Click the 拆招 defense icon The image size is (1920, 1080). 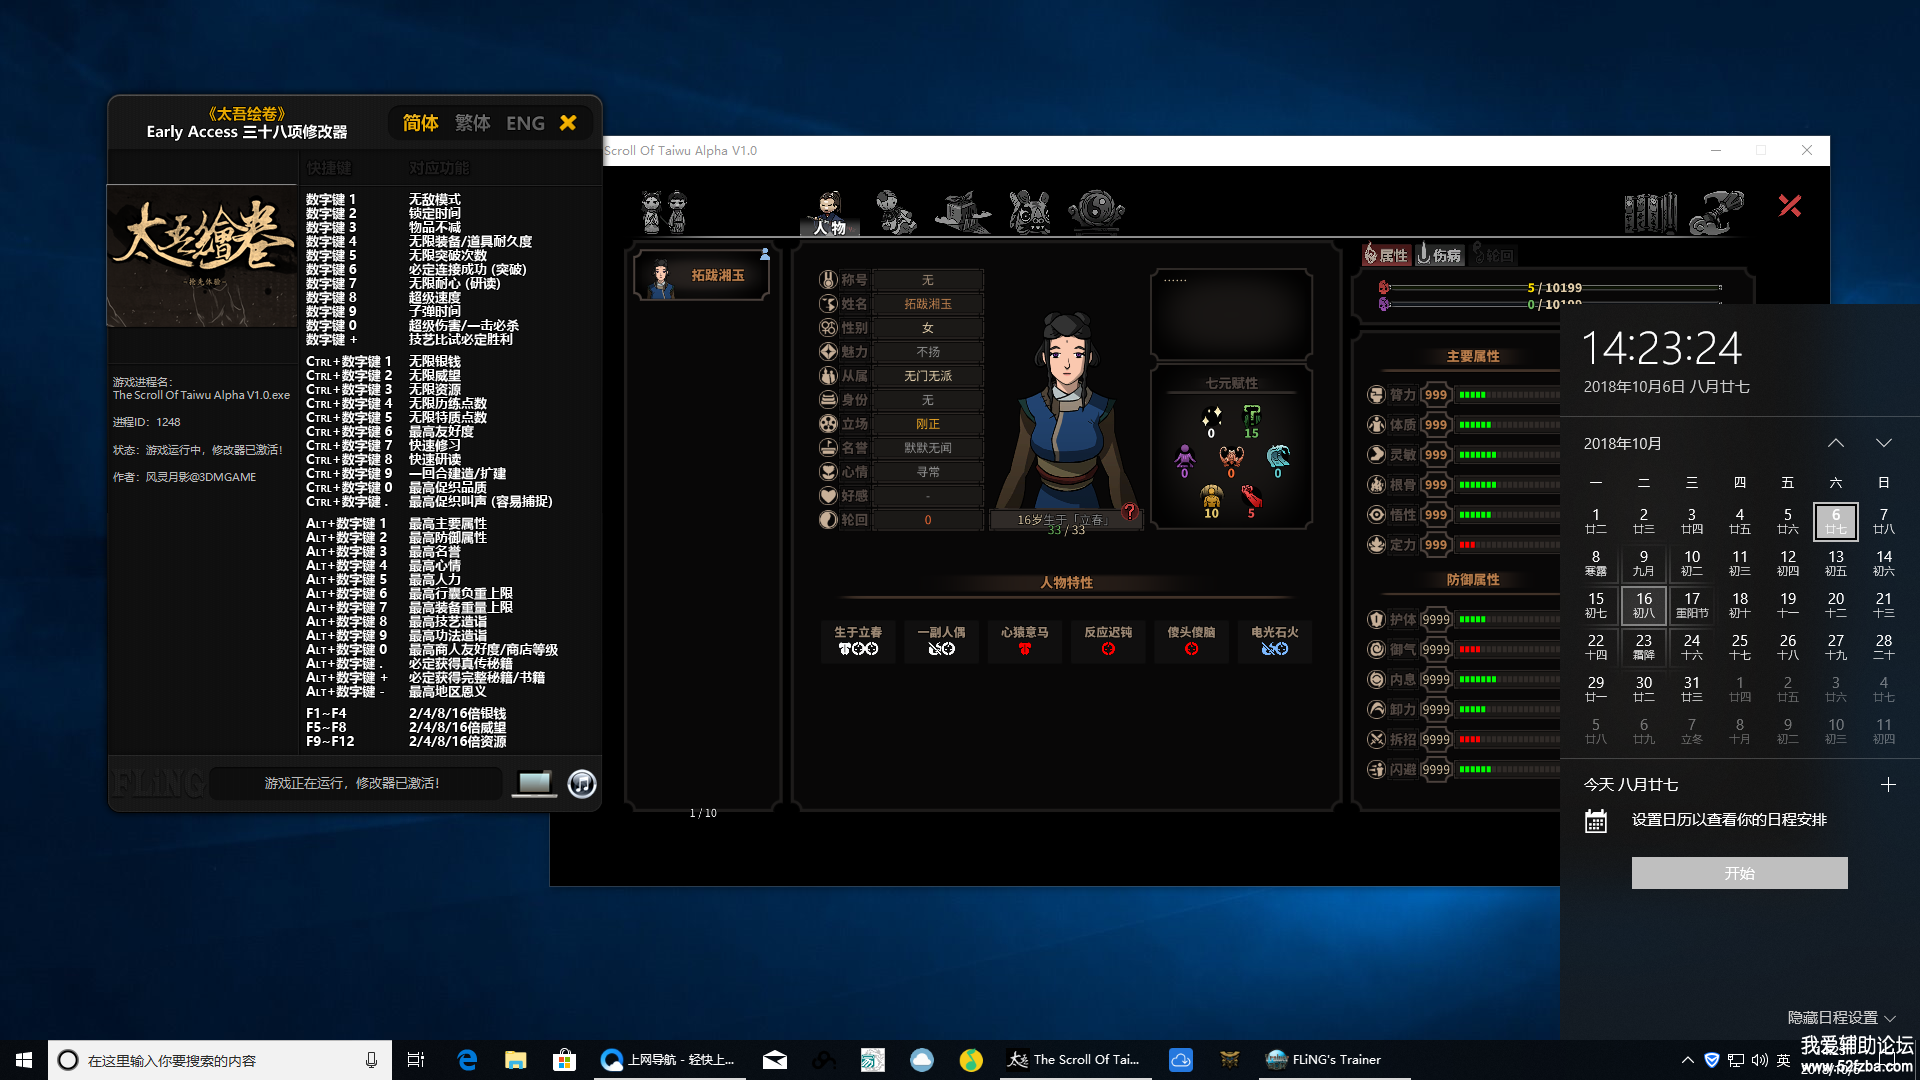click(x=1377, y=740)
